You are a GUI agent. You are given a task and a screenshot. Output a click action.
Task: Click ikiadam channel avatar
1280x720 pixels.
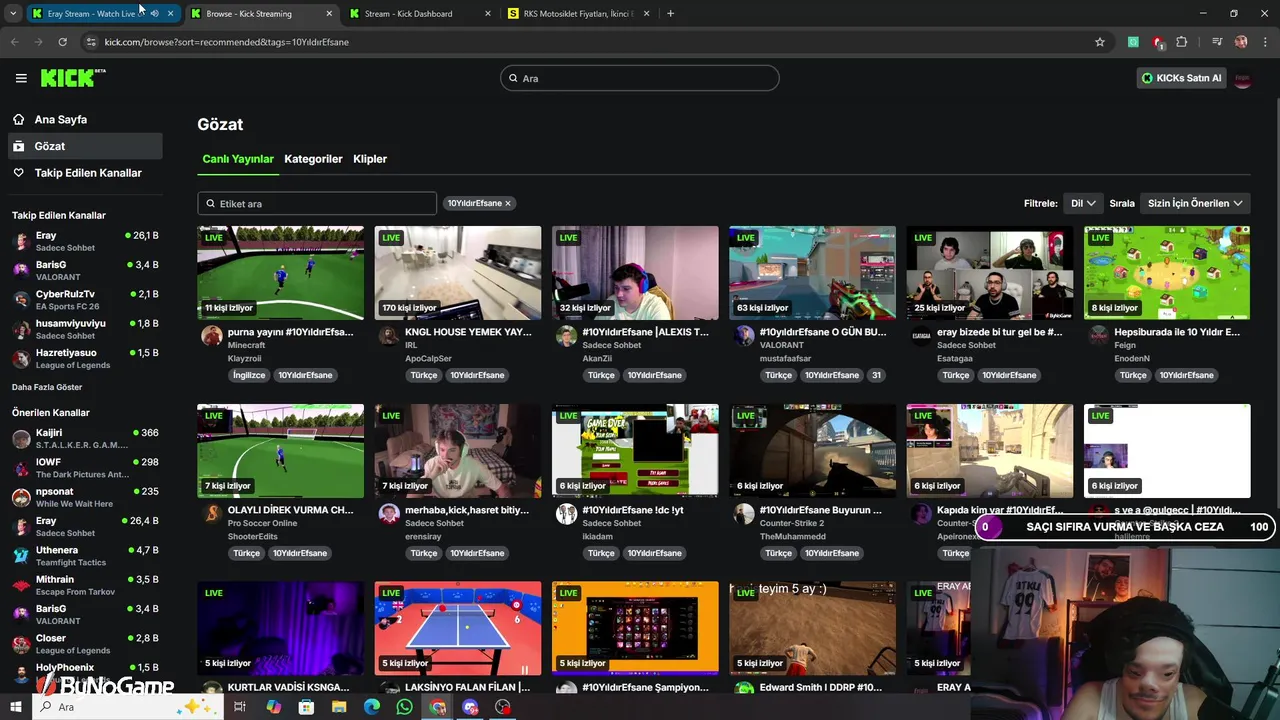tap(566, 514)
